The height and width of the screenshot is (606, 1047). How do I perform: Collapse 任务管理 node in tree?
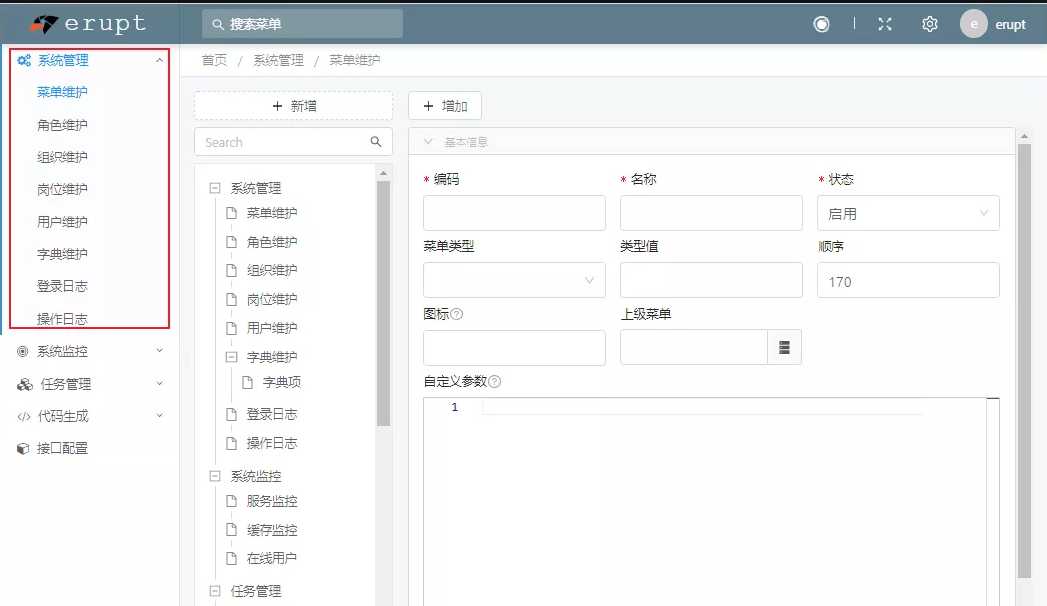pos(215,591)
